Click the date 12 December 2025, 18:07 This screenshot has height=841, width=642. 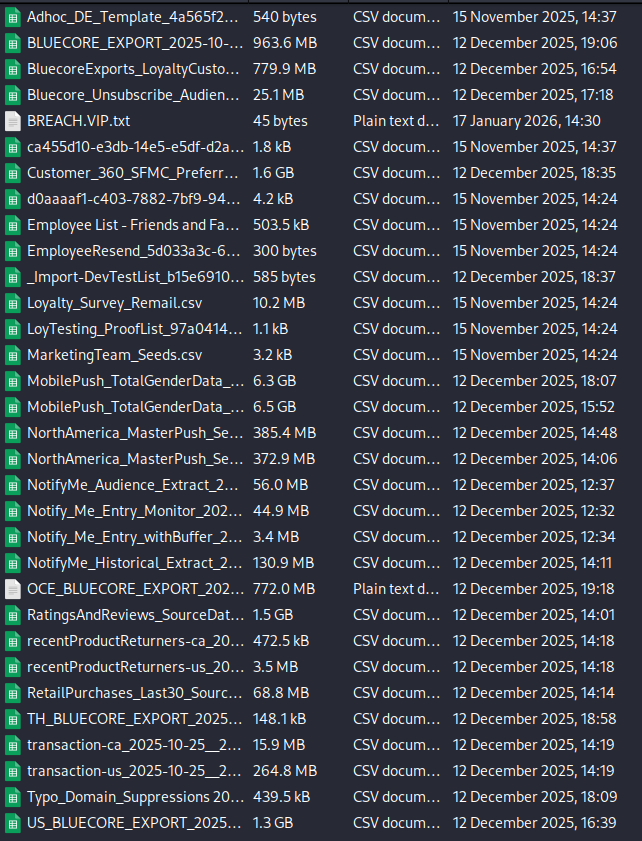(535, 381)
